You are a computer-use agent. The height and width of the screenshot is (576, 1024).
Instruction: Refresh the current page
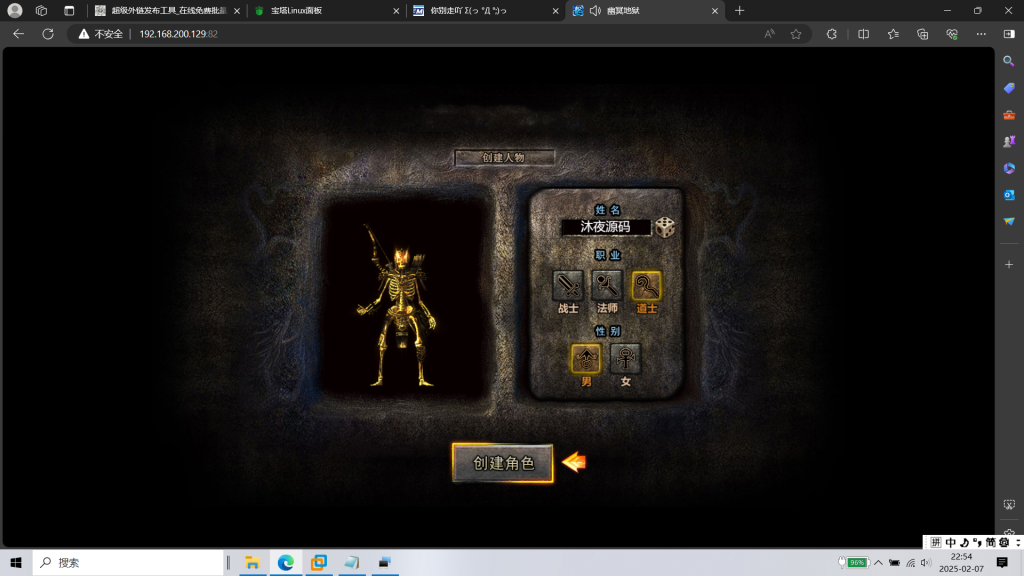pos(47,34)
